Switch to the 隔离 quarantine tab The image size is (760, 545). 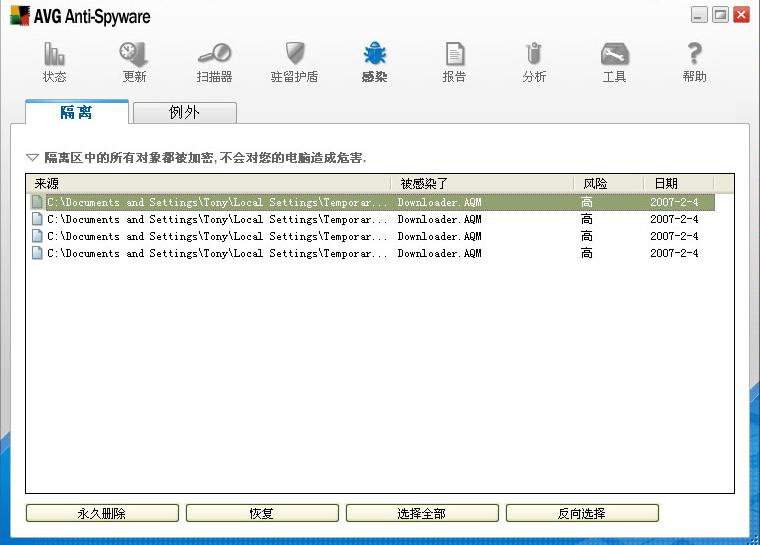[77, 112]
